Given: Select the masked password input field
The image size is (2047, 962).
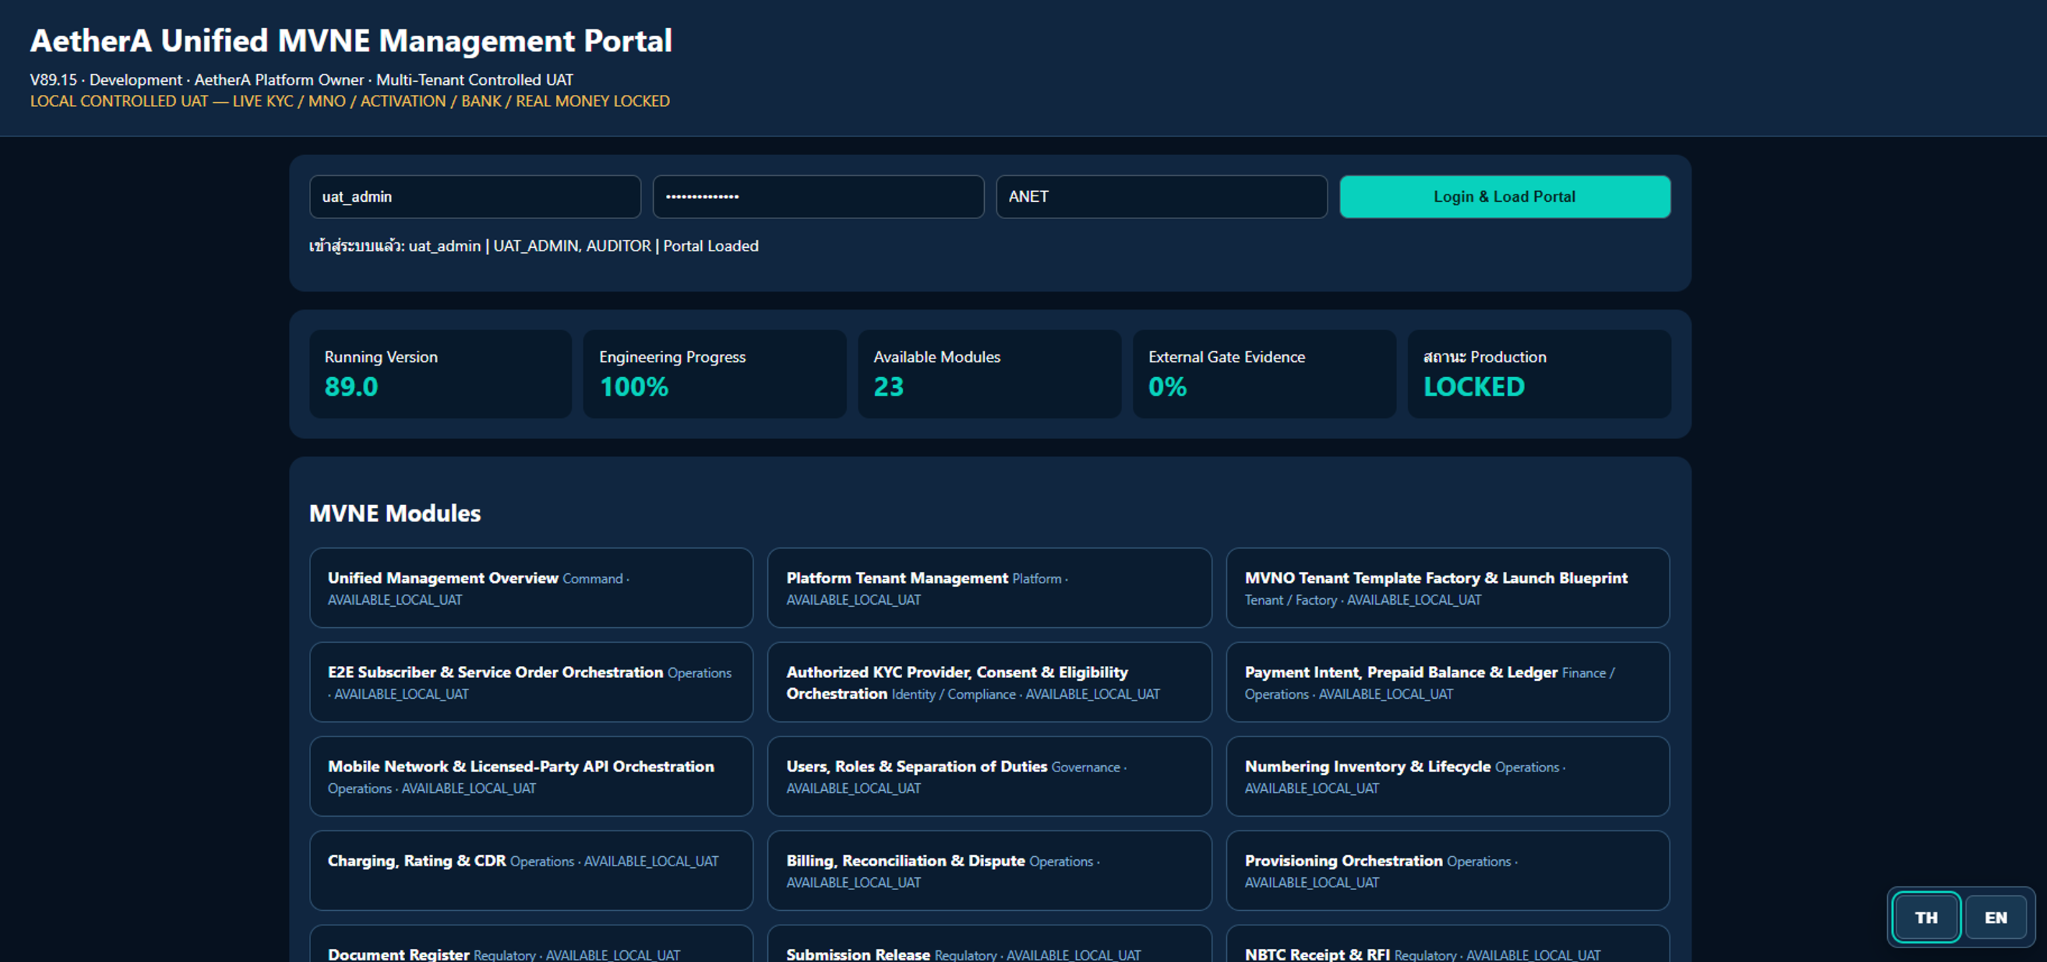Looking at the screenshot, I should (x=818, y=197).
